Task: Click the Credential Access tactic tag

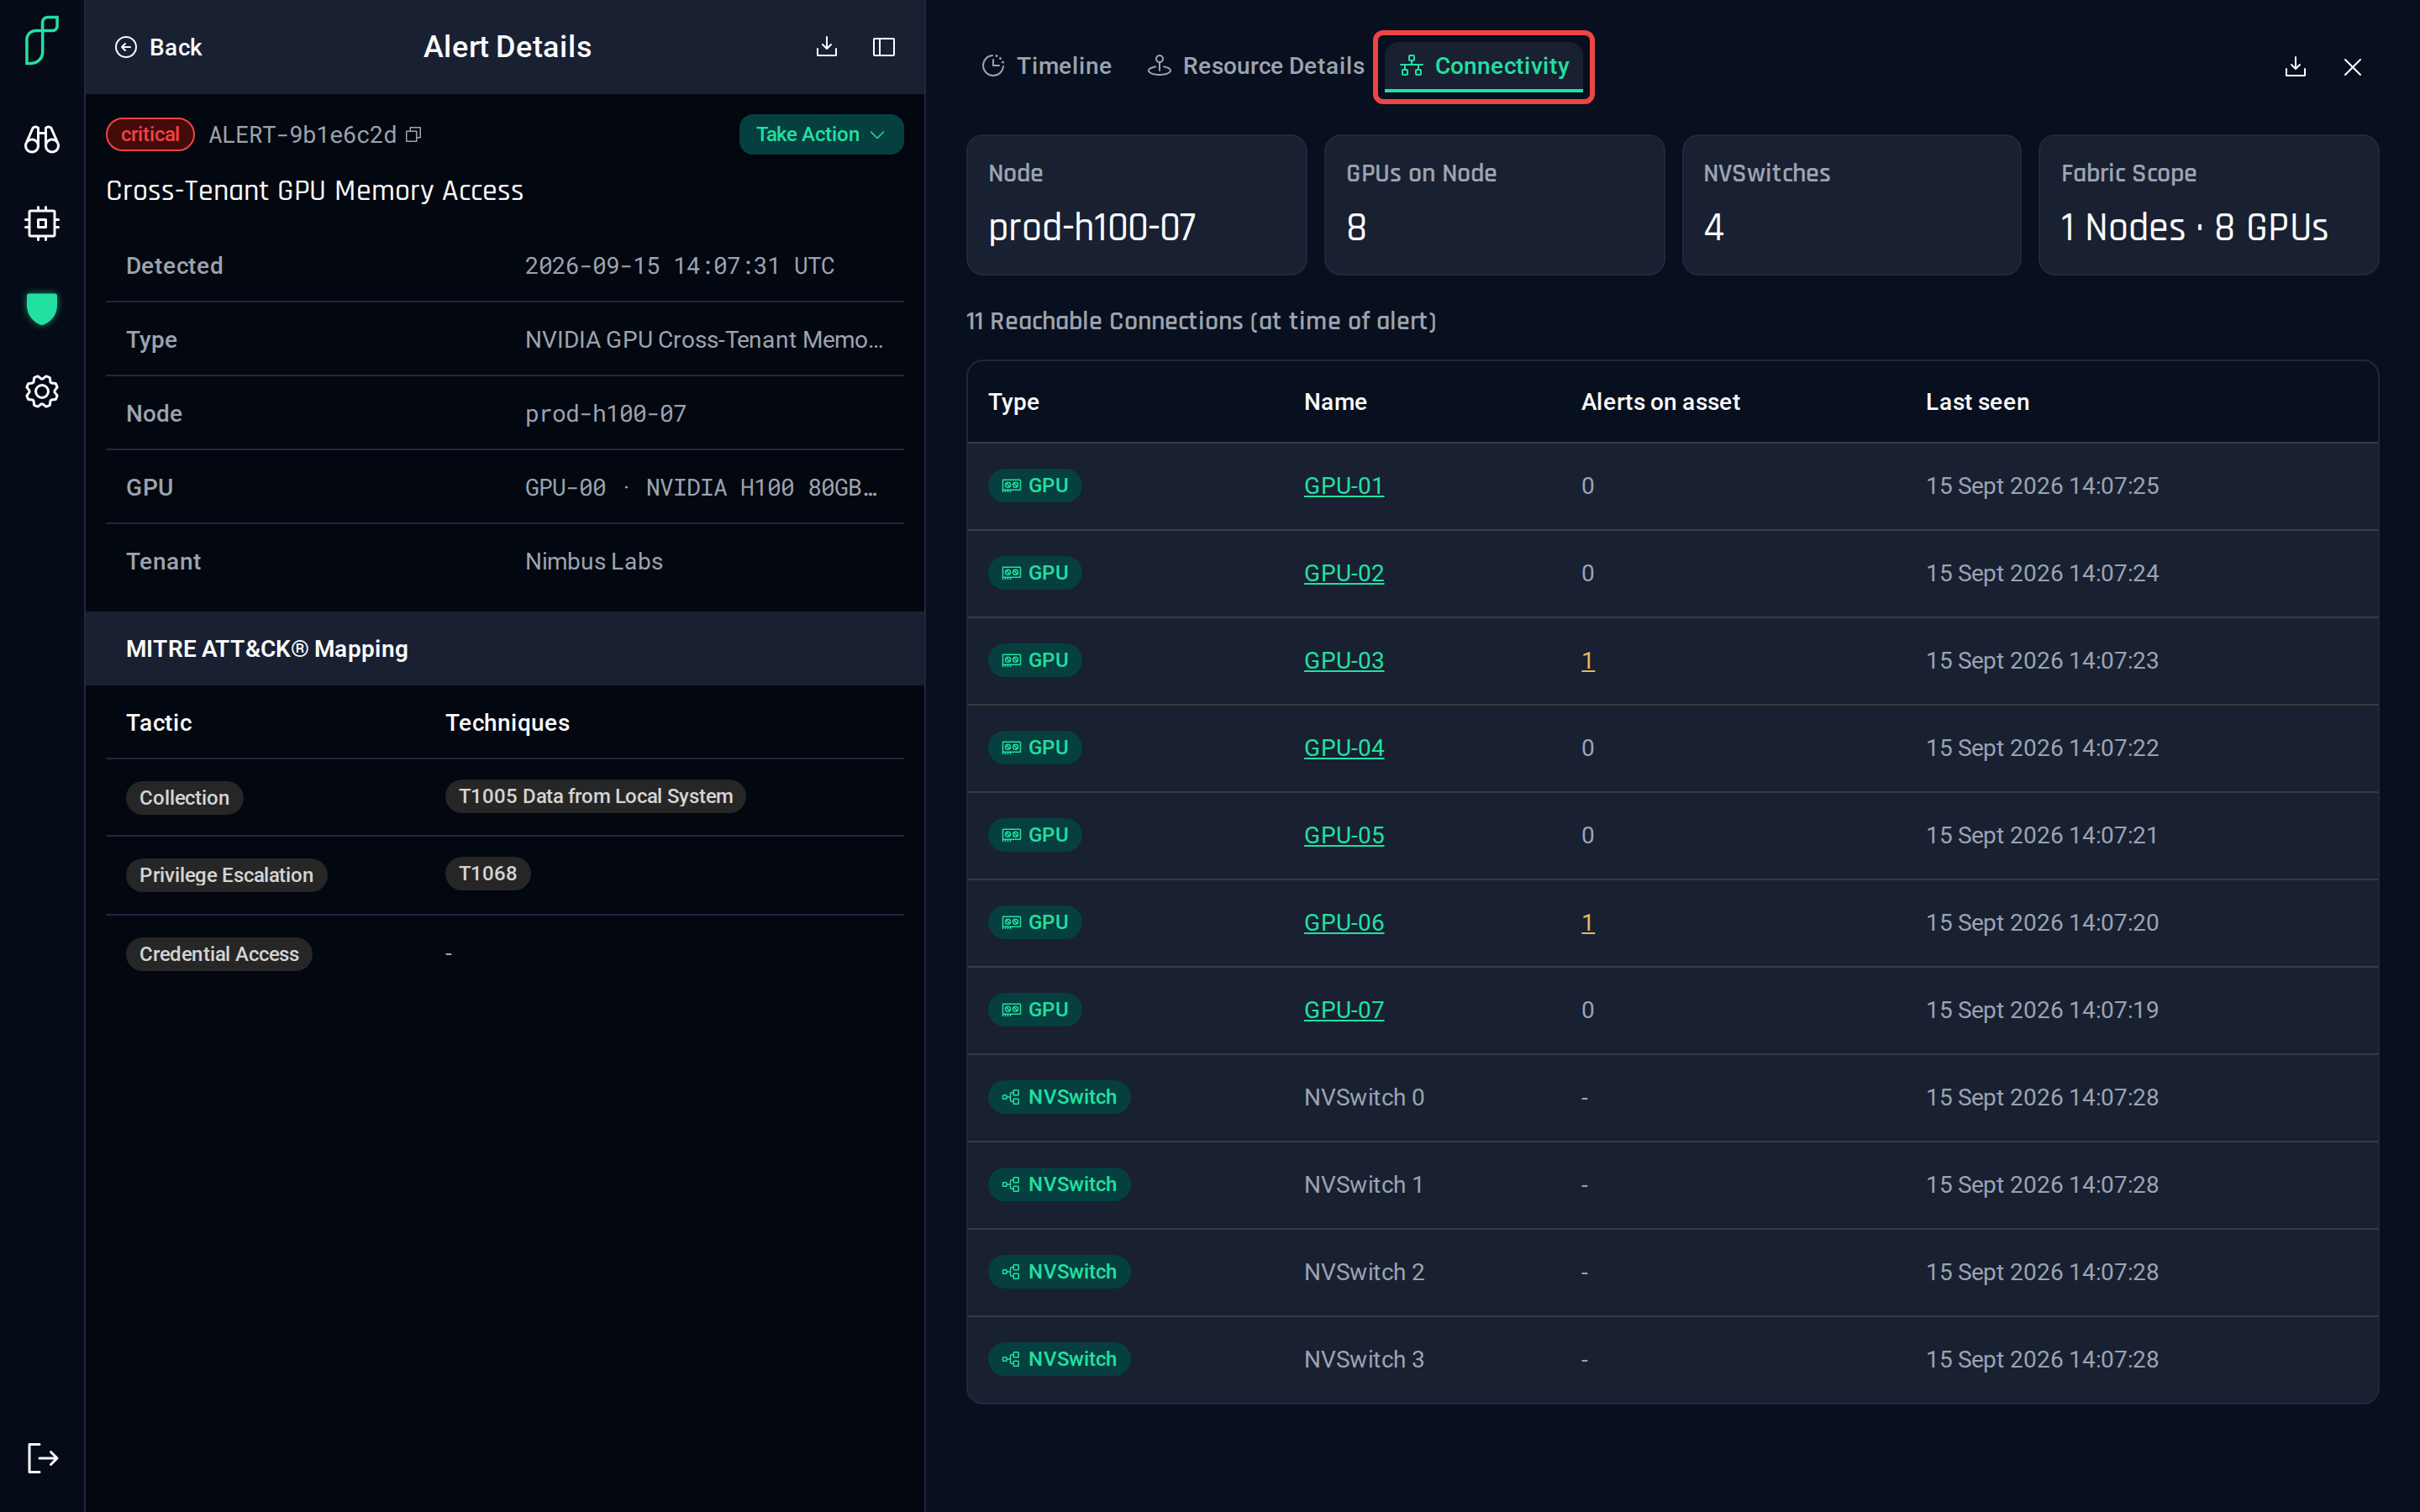Action: pyautogui.click(x=218, y=954)
